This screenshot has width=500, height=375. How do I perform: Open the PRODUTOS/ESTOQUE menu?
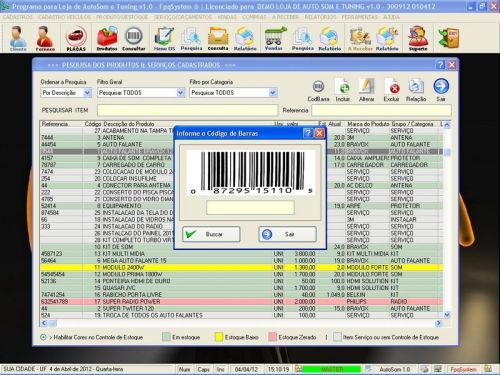click(122, 17)
